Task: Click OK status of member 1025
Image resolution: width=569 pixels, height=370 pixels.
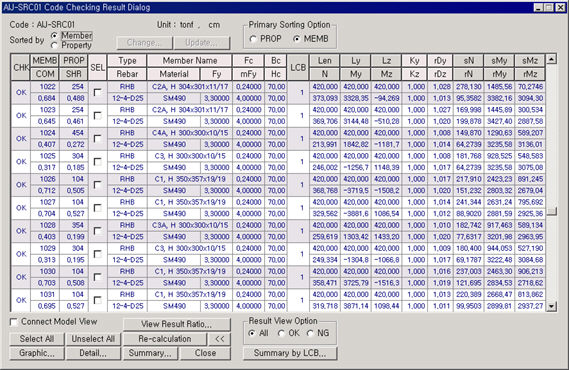Action: [21, 161]
